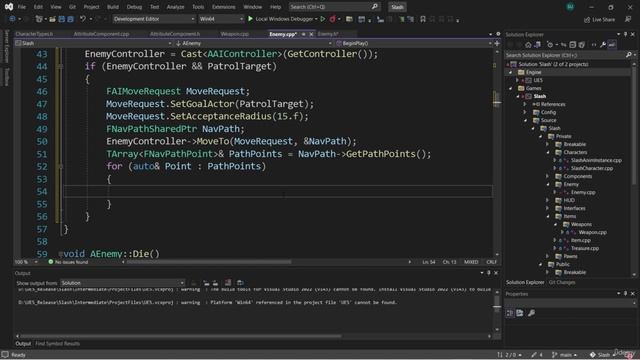Screen dimensions: 640x360
Task: Open the Build menu
Action: 113,7
